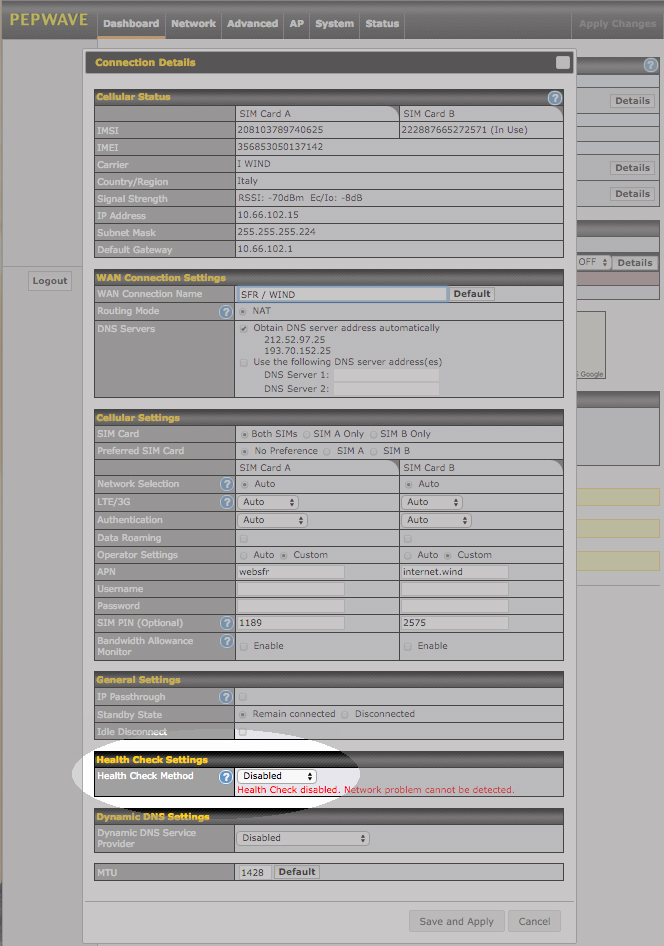664x946 pixels.
Task: Enable Bandwidth Allowance Monitor for SIM B
Action: 408,647
